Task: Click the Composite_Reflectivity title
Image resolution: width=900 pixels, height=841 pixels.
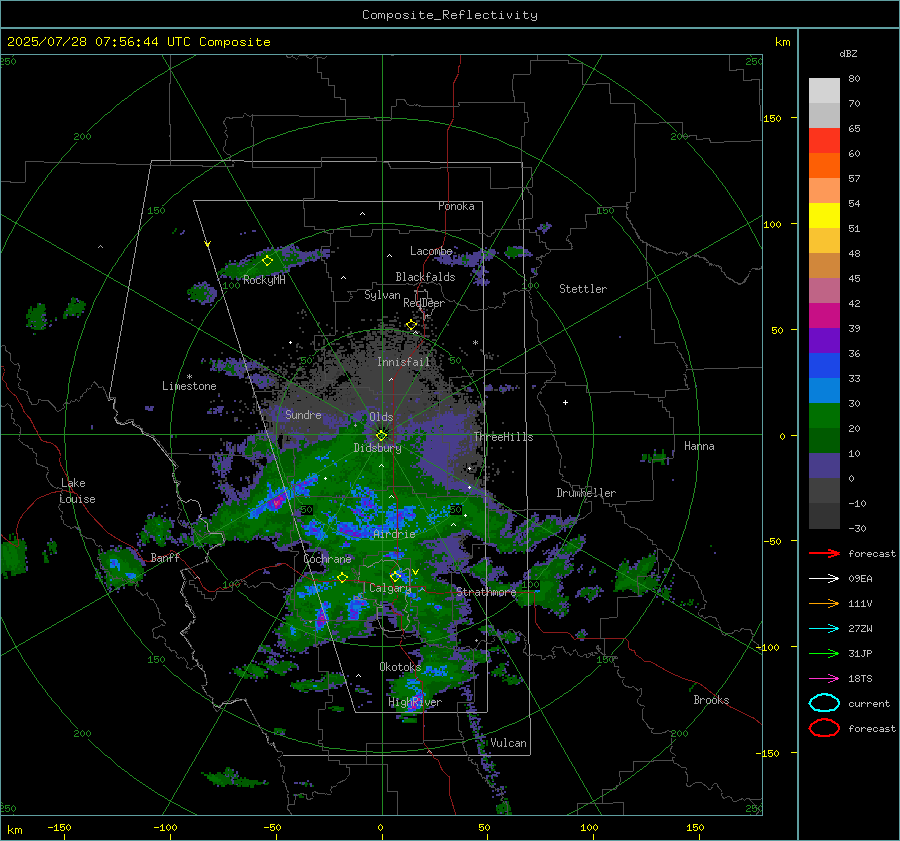Action: tap(450, 15)
